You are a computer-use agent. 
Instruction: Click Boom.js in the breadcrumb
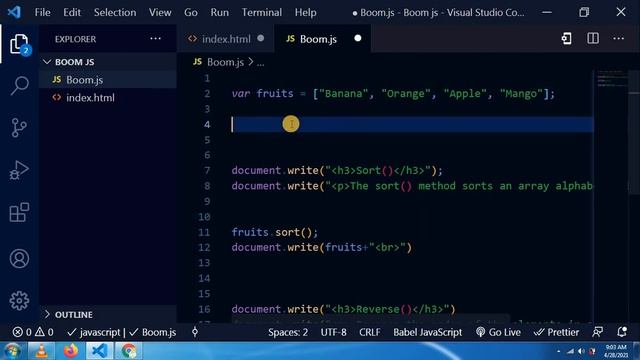point(225,62)
